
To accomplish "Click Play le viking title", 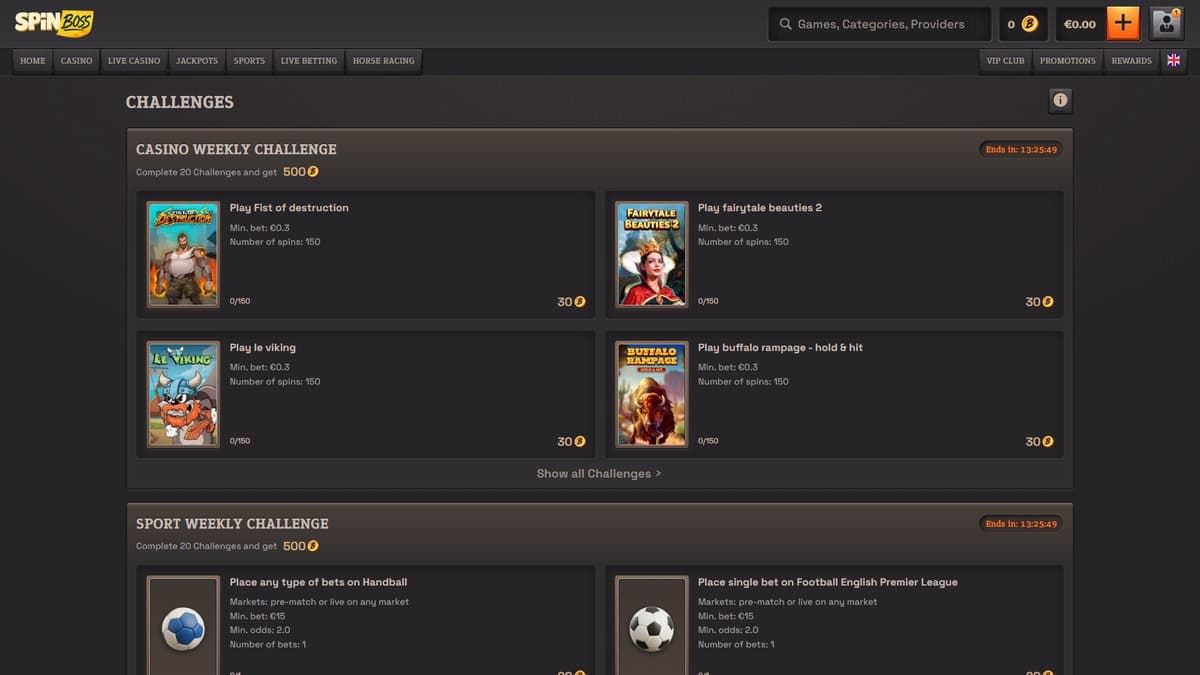I will (263, 348).
